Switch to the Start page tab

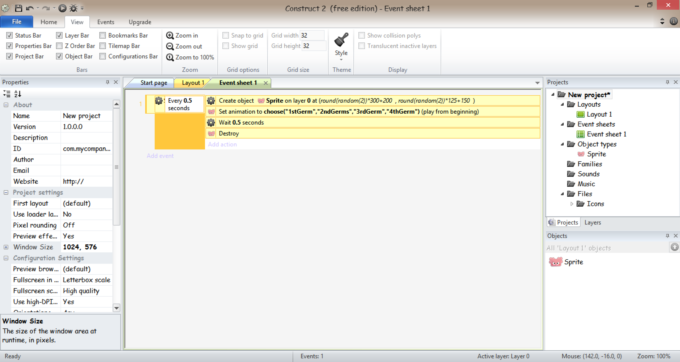click(154, 83)
